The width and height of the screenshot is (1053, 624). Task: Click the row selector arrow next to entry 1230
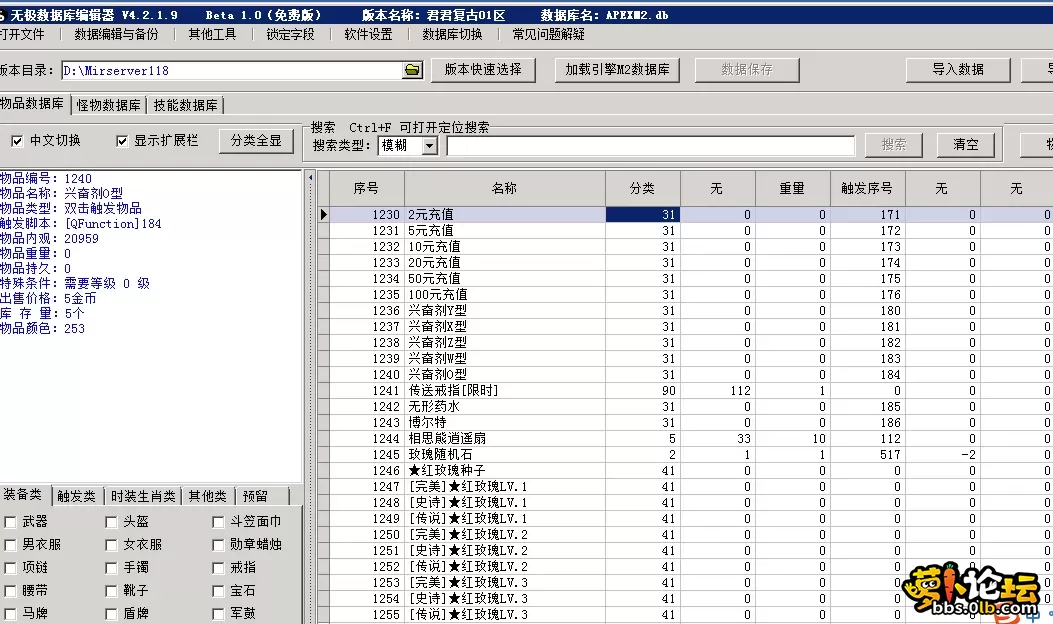point(324,214)
